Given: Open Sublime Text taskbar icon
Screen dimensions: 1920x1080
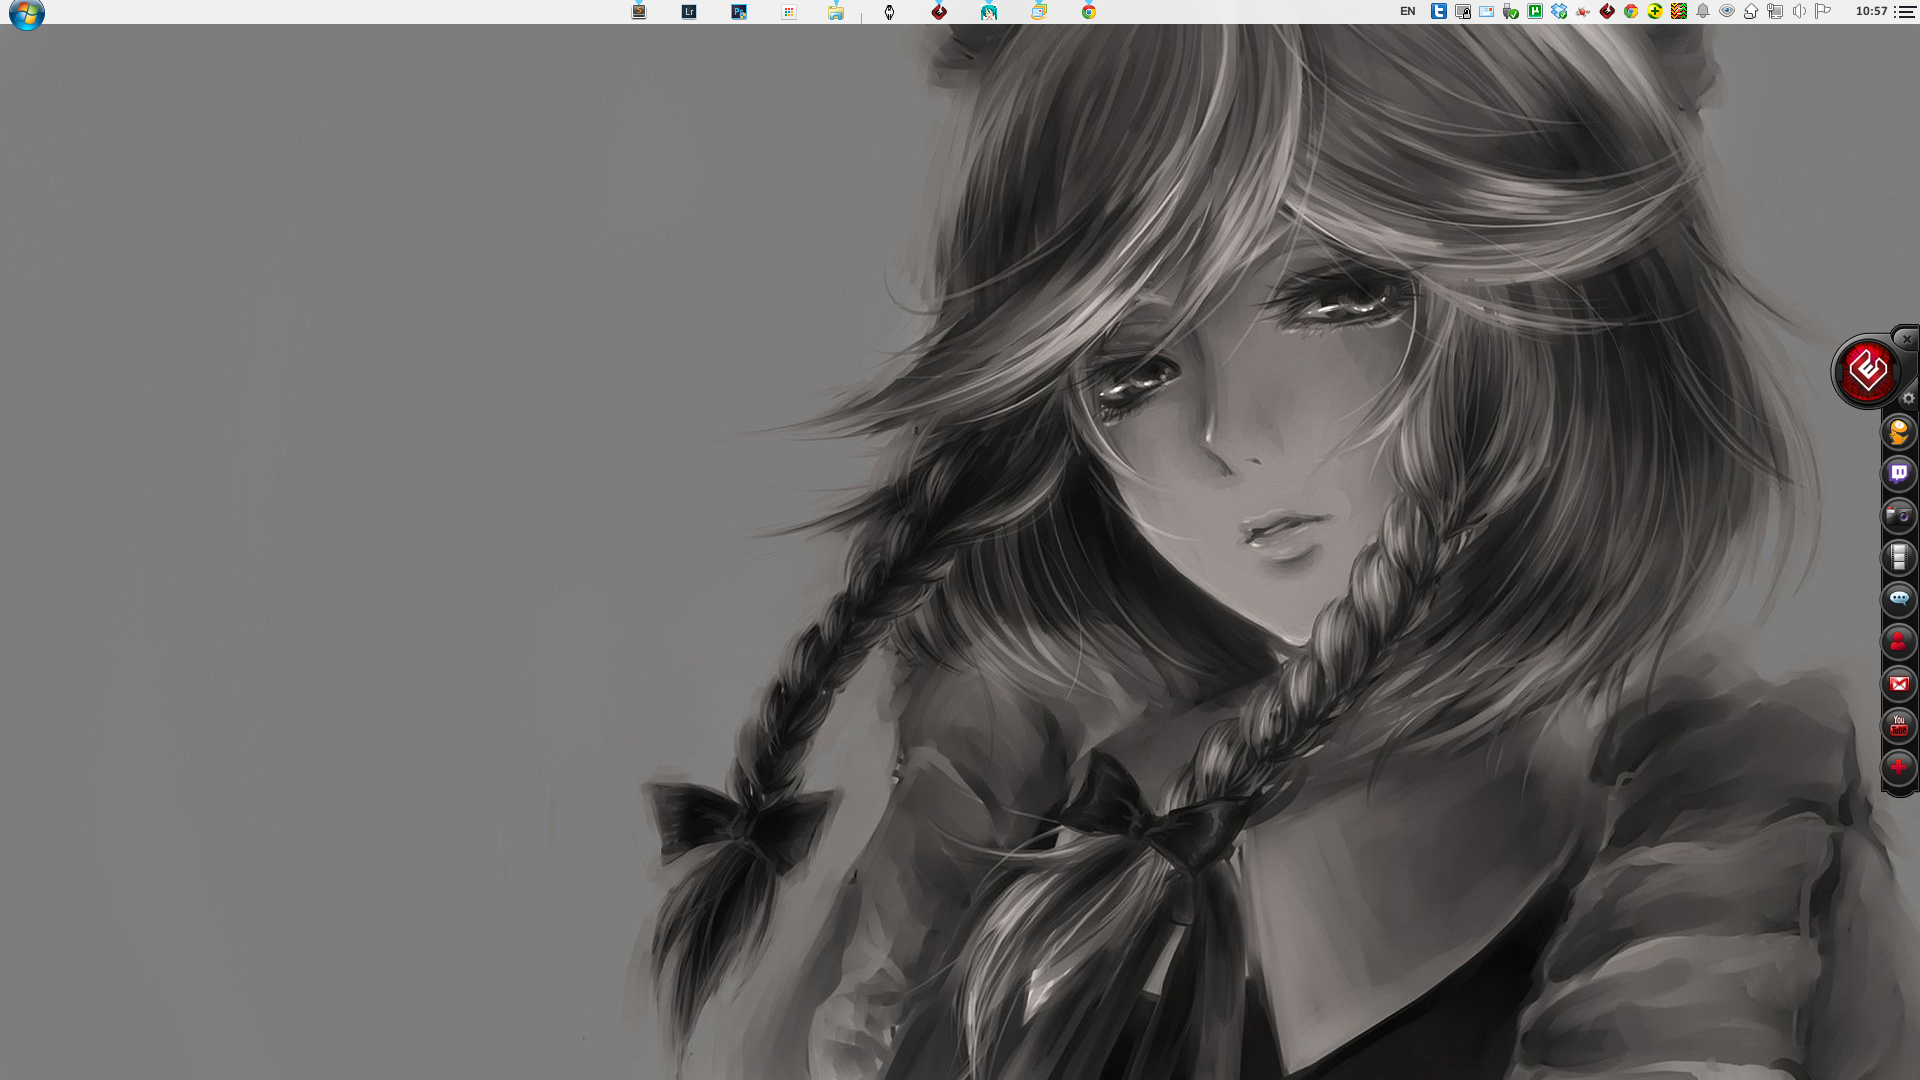Looking at the screenshot, I should 639,12.
